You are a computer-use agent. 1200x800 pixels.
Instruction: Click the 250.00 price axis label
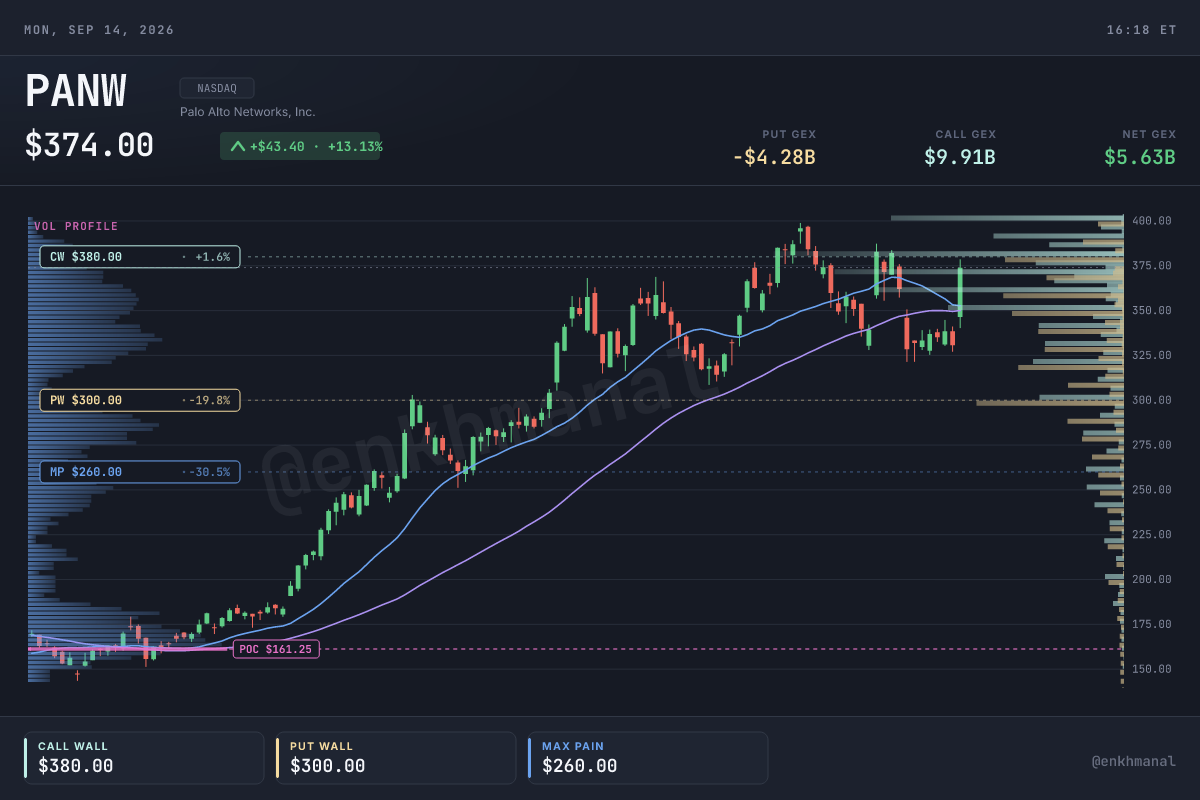pos(1152,490)
